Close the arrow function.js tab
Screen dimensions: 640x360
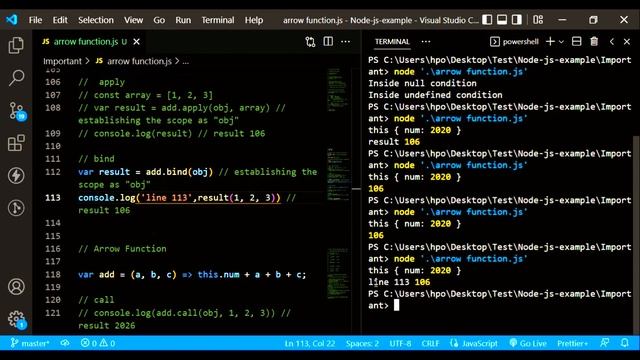tap(137, 42)
